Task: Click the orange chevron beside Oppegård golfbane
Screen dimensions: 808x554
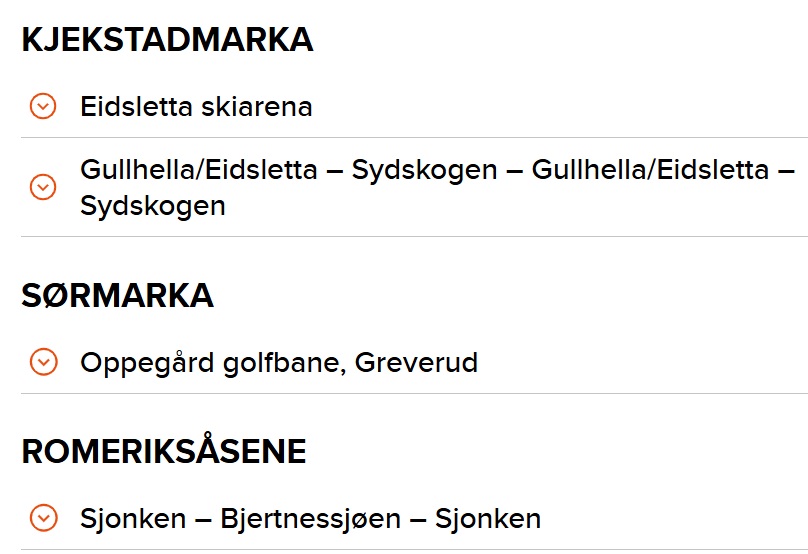Action: [x=43, y=362]
